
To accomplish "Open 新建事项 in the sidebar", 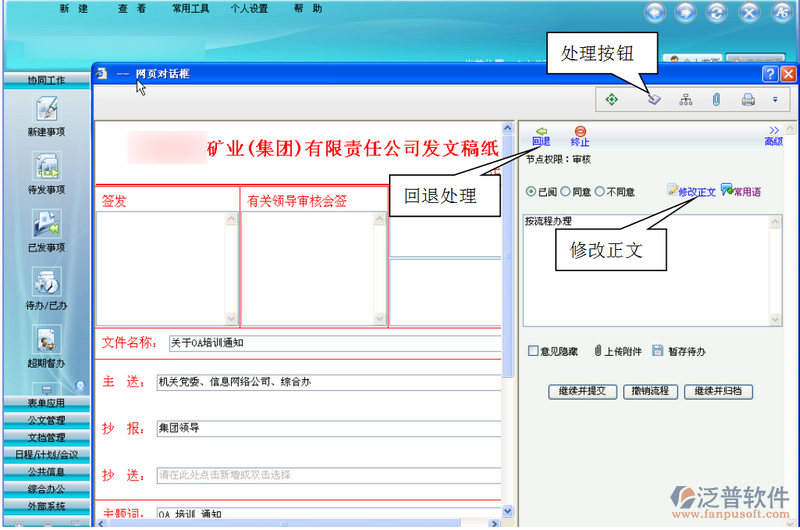I will (46, 116).
